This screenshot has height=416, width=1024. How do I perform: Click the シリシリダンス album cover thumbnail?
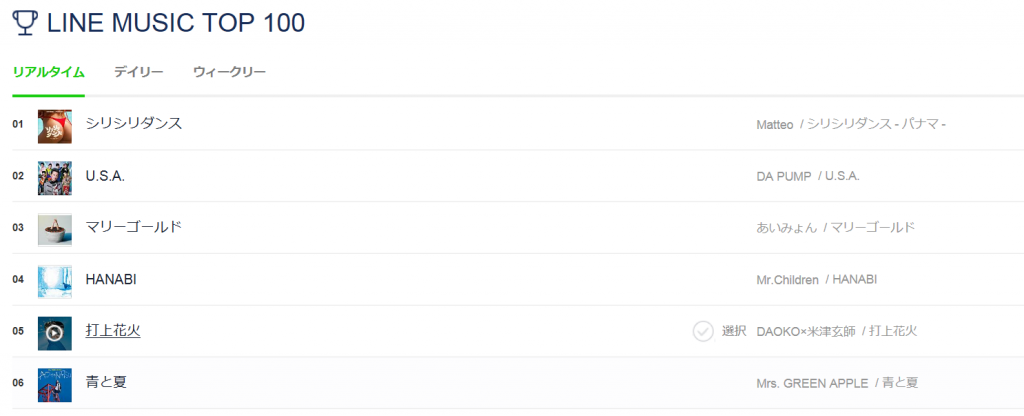pyautogui.click(x=54, y=125)
